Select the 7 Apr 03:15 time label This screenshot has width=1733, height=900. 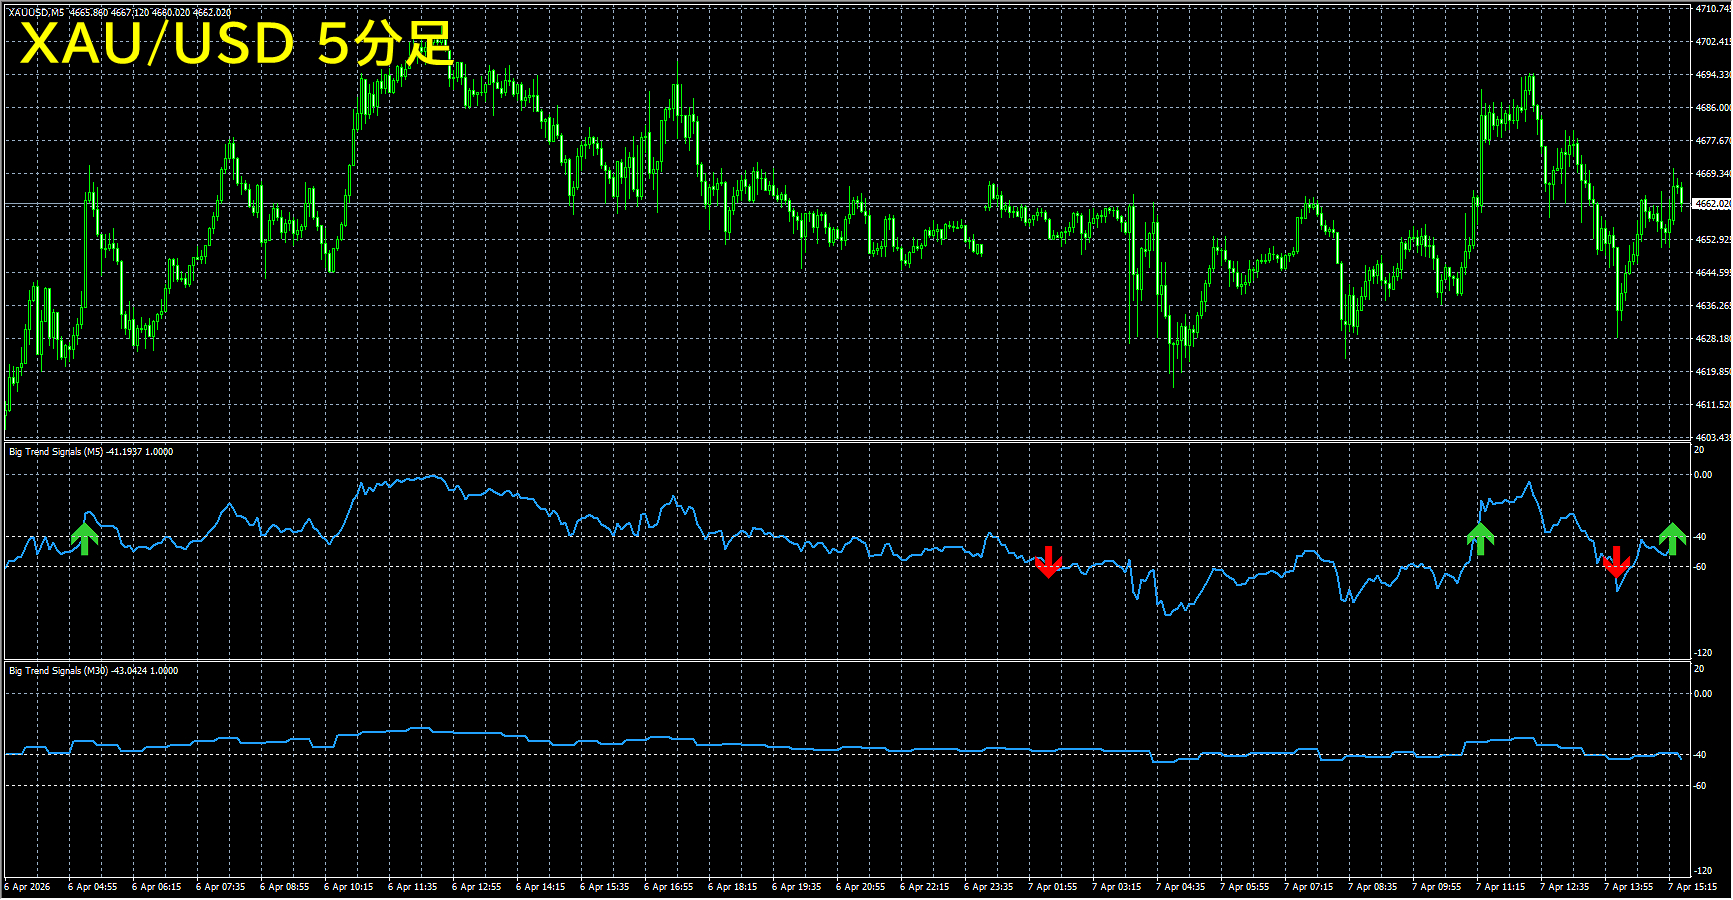(1116, 887)
